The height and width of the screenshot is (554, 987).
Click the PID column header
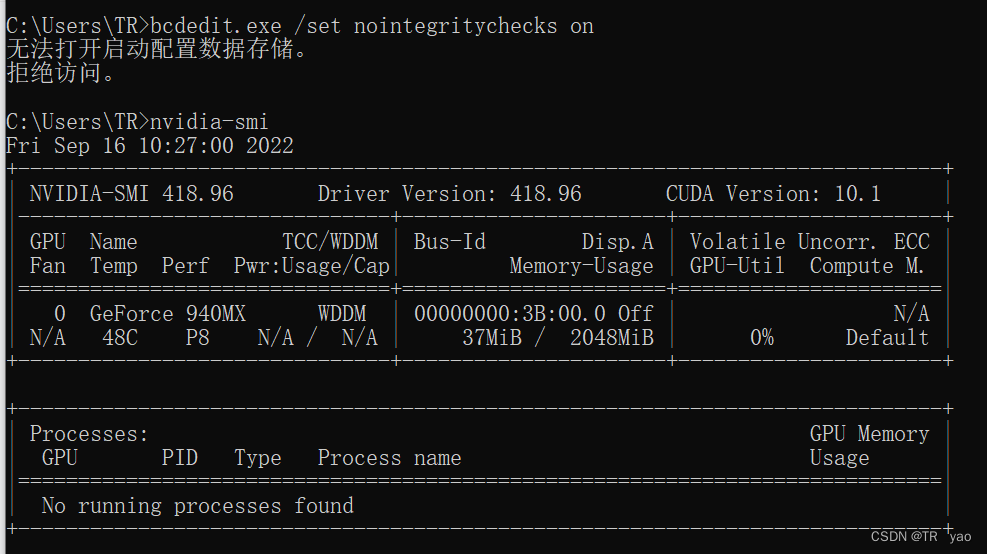tap(179, 458)
